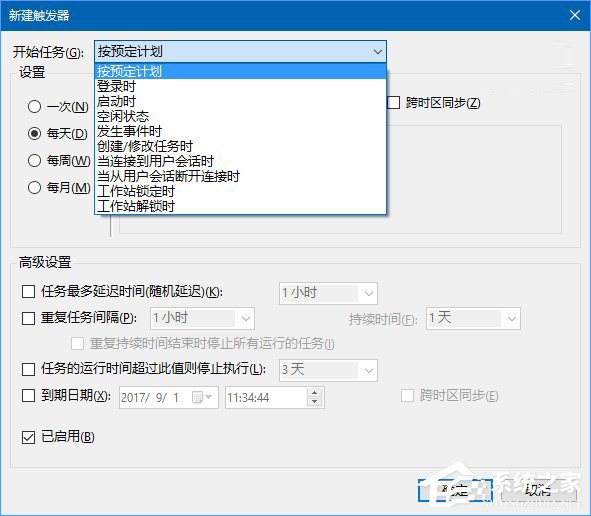Close the 新建触发器 dialog
This screenshot has width=591, height=516.
(574, 15)
